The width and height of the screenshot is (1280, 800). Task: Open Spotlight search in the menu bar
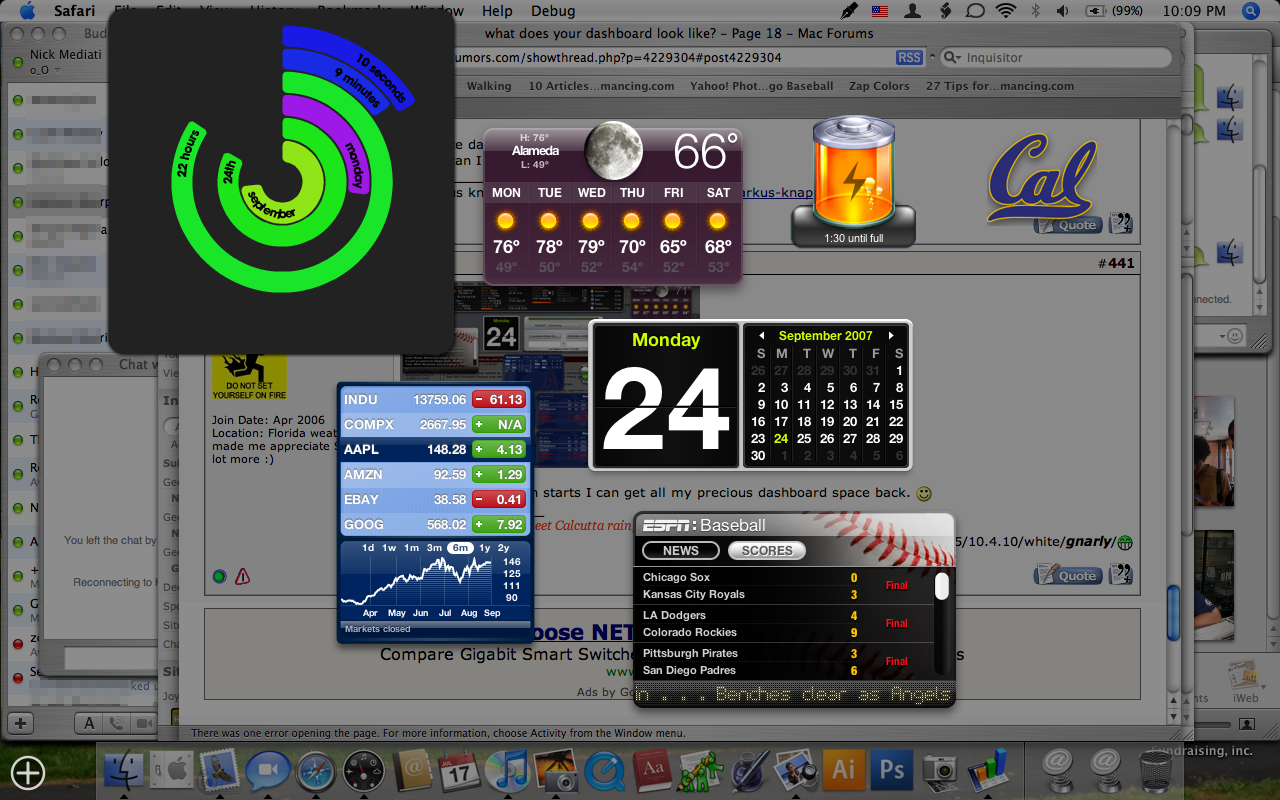point(1250,11)
